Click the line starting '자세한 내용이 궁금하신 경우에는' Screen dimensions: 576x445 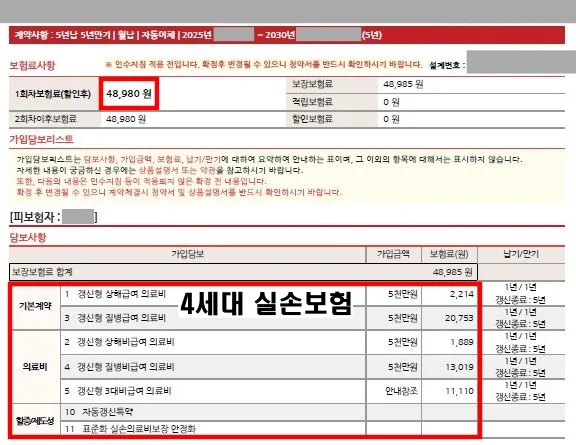tap(160, 171)
